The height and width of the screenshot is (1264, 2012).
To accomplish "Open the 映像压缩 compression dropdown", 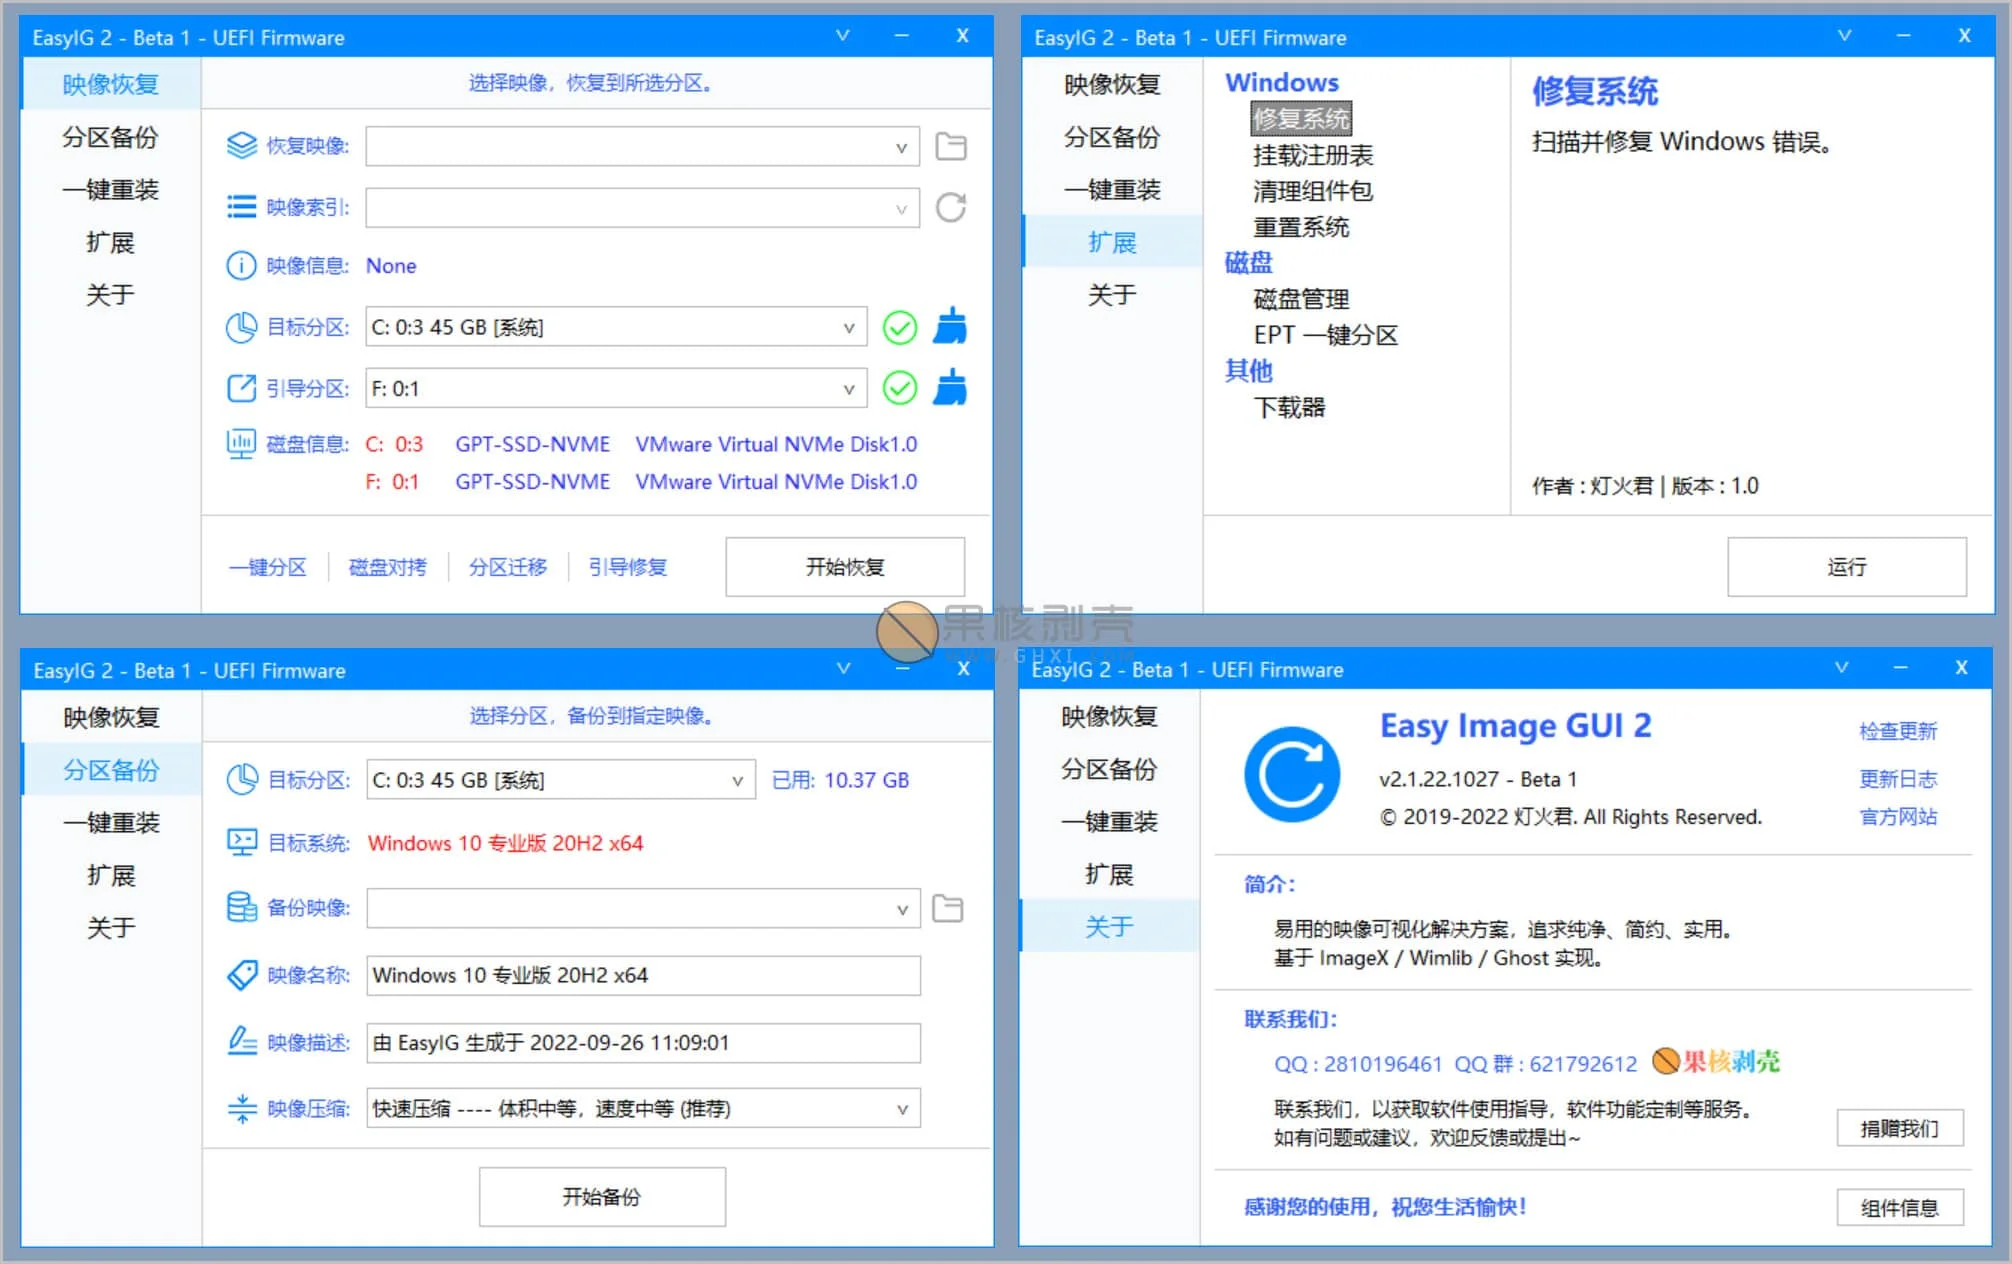I will click(903, 1108).
